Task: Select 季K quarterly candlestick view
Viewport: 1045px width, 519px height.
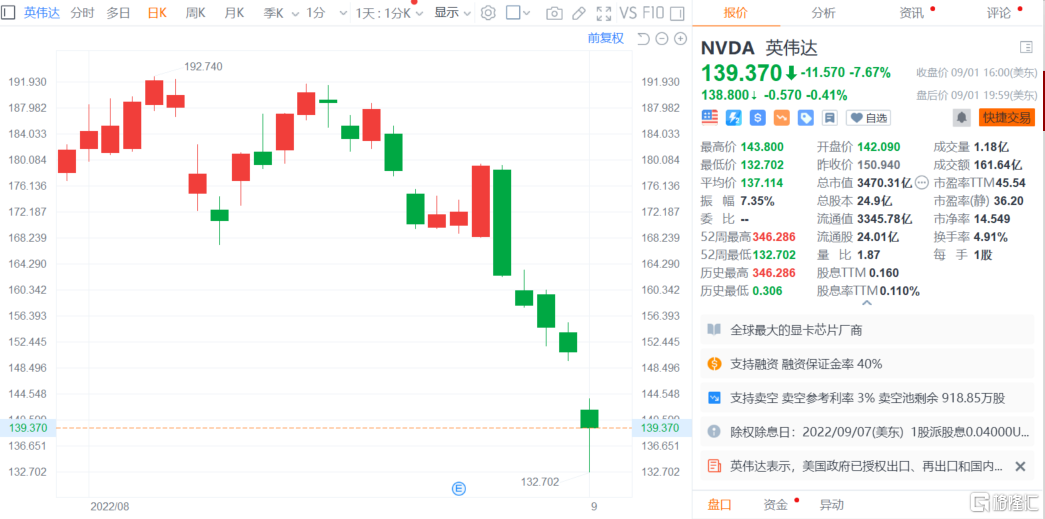Action: (x=273, y=13)
